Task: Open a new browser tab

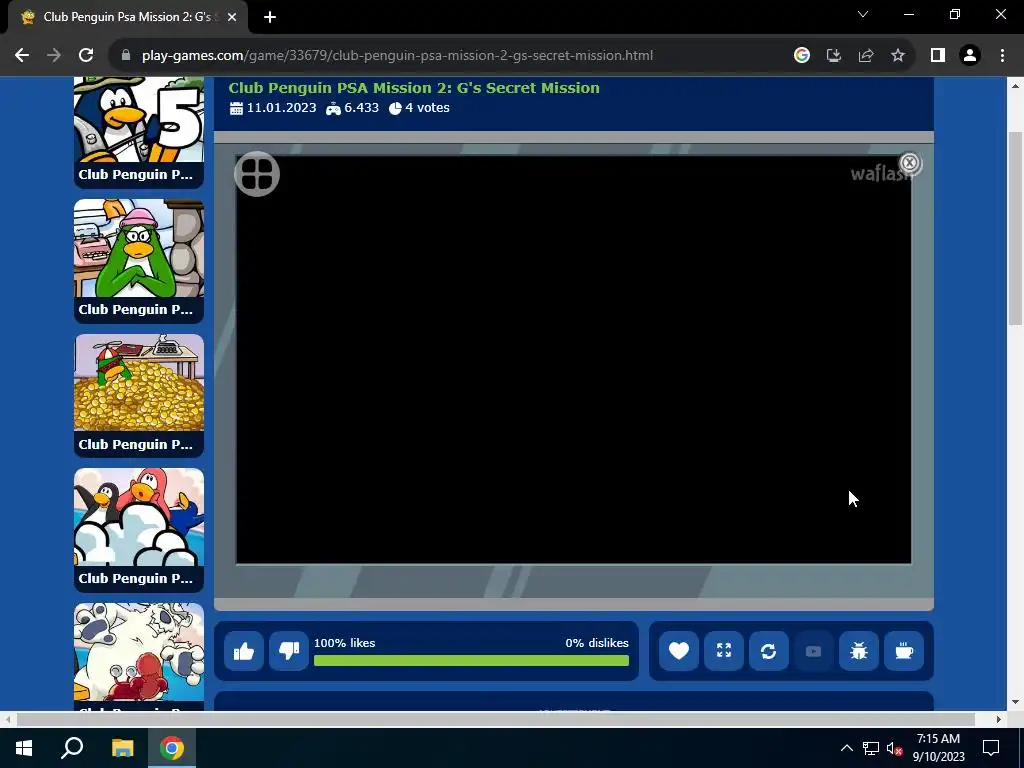Action: [x=270, y=17]
